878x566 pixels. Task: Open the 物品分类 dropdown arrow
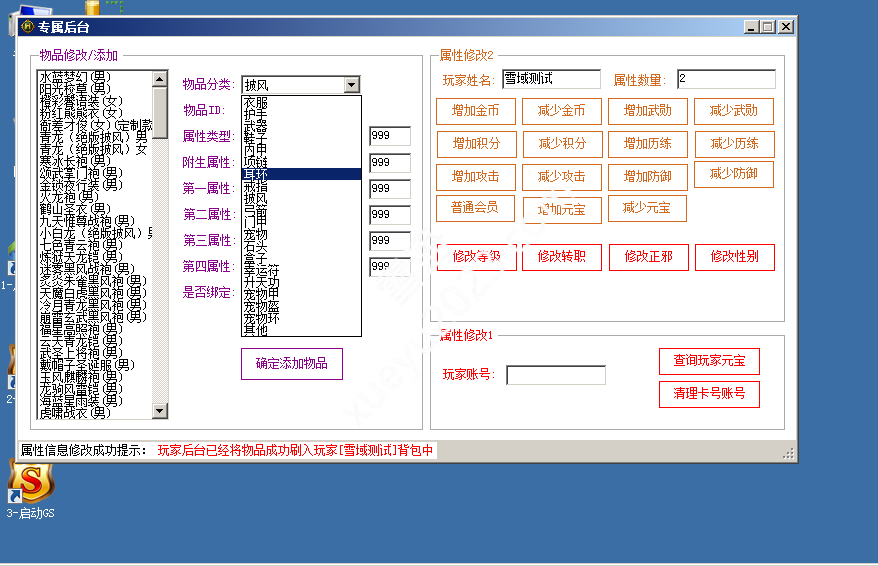tap(352, 85)
